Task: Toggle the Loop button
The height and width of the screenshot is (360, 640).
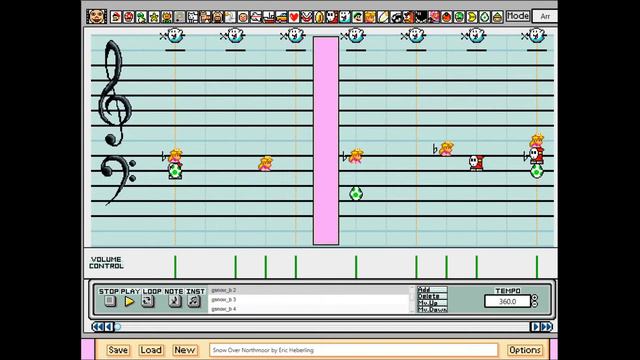Action: point(148,301)
